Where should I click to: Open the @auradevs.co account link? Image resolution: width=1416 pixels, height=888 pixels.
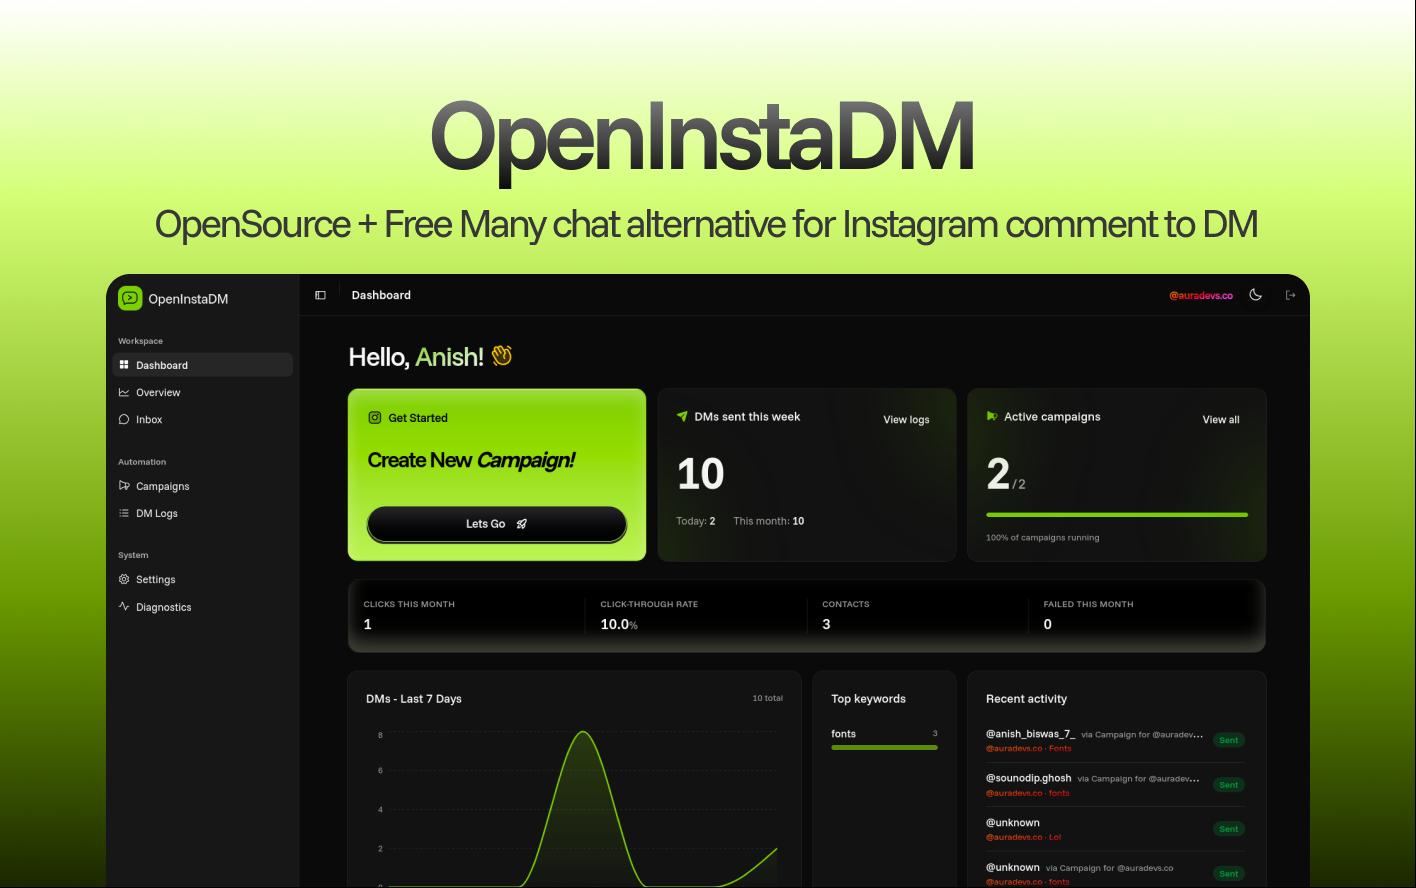tap(1201, 296)
